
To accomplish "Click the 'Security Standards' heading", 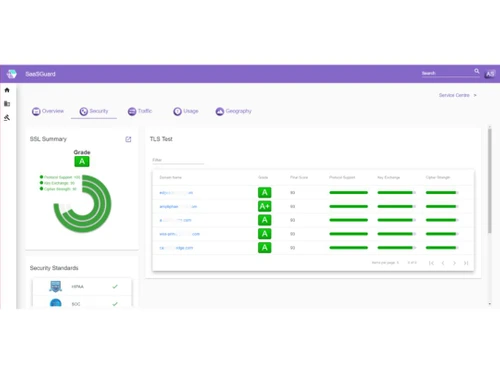I will point(54,268).
